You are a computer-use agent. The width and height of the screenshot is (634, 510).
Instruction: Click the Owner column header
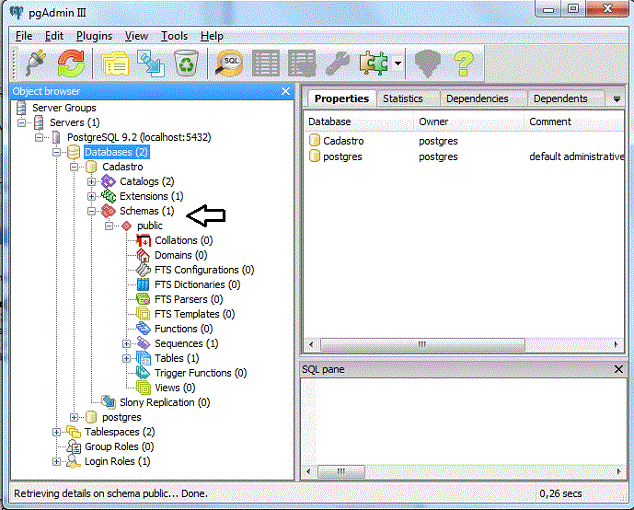(469, 122)
